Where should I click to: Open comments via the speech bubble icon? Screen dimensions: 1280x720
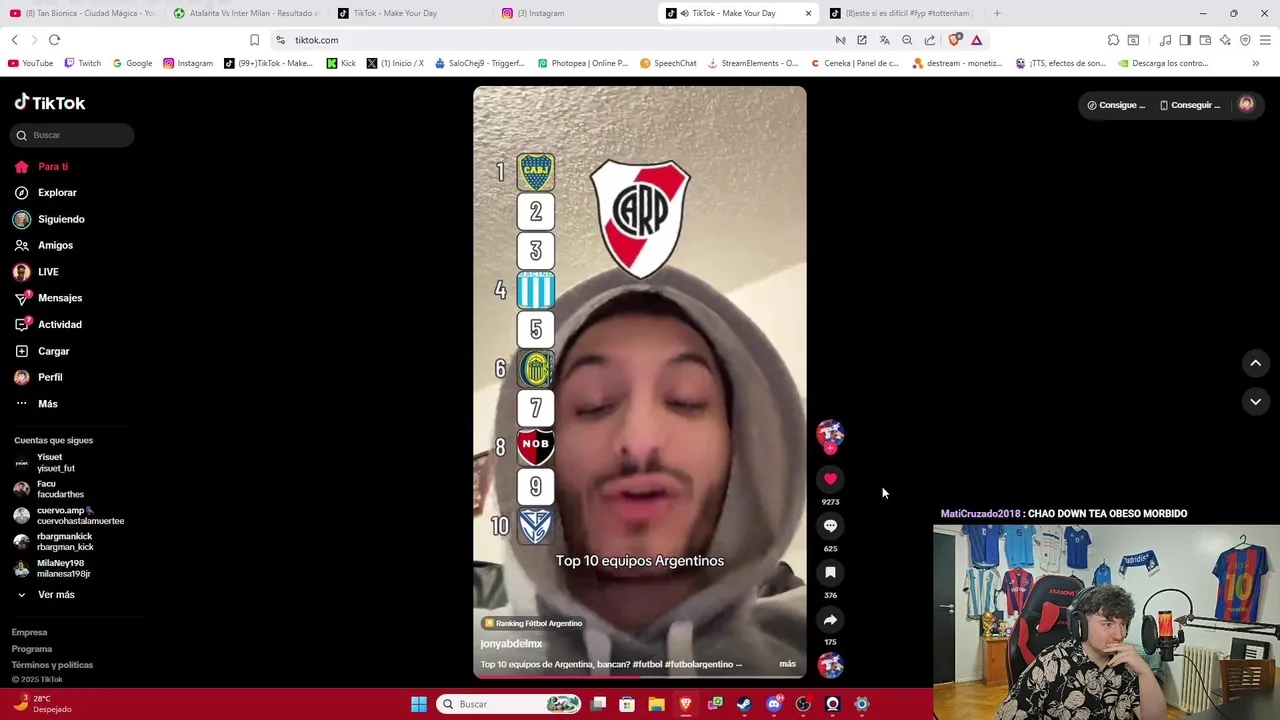pyautogui.click(x=830, y=526)
